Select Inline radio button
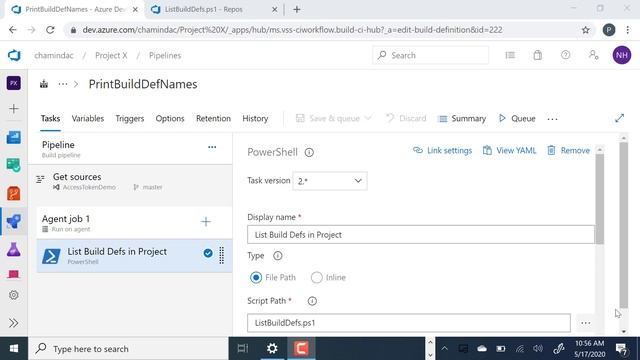The height and width of the screenshot is (360, 640). [x=316, y=278]
